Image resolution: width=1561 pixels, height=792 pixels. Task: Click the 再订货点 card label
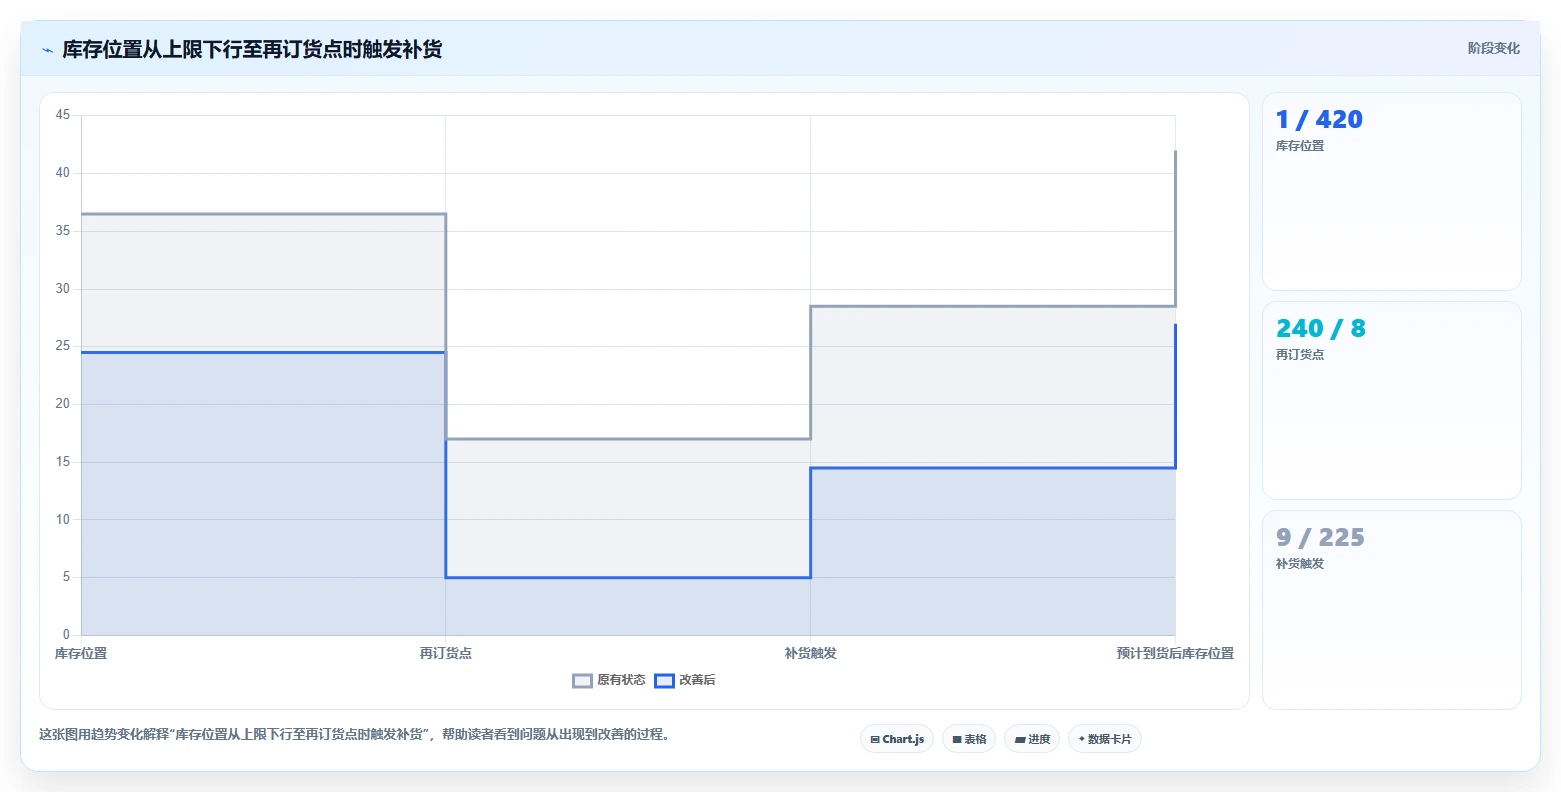1300,355
